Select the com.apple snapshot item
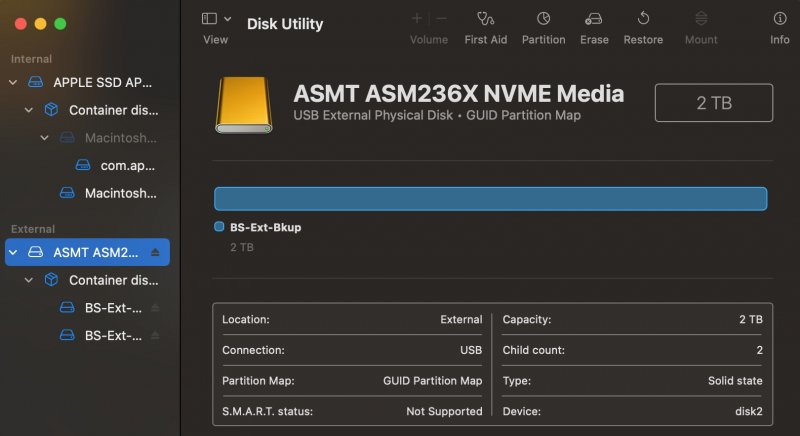 pyautogui.click(x=127, y=166)
